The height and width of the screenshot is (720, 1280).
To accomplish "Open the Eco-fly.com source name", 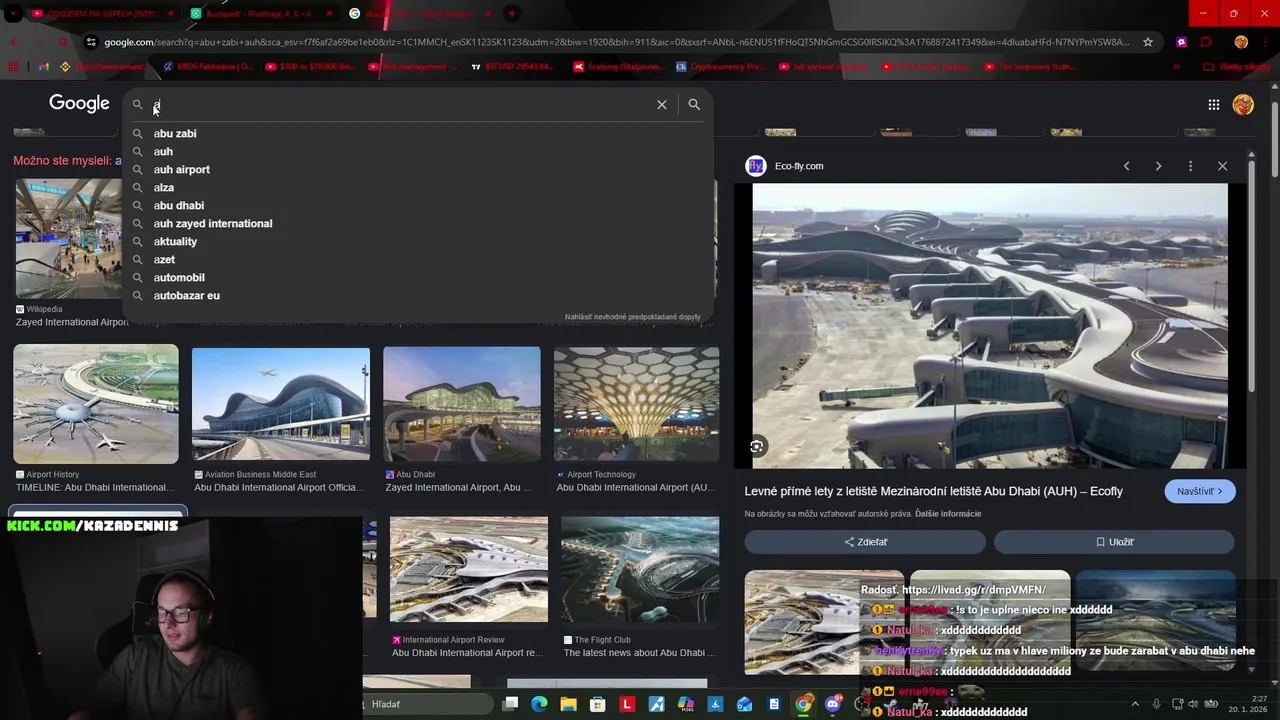I will [799, 166].
